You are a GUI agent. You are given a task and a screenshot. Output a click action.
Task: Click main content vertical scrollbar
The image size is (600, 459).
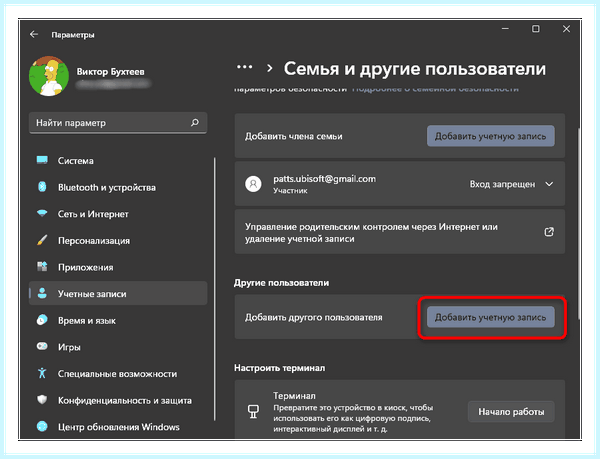coord(579,224)
